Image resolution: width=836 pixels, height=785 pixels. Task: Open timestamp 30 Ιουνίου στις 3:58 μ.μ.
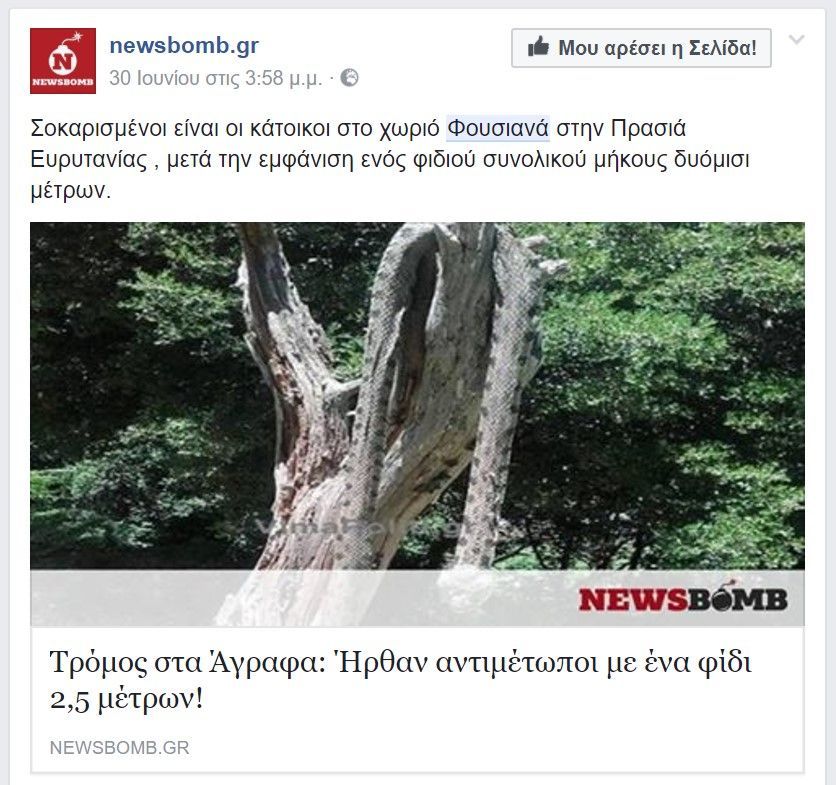216,78
